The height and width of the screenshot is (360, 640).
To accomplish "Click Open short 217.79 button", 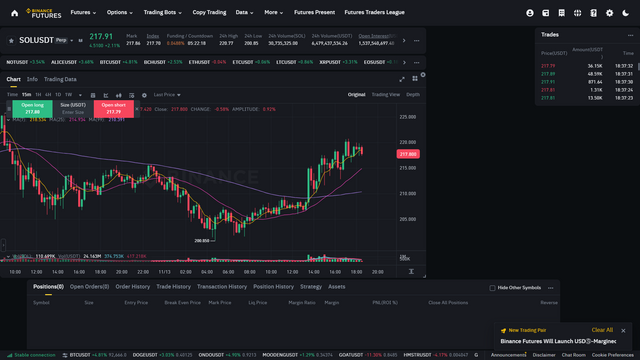I will 113,109.
